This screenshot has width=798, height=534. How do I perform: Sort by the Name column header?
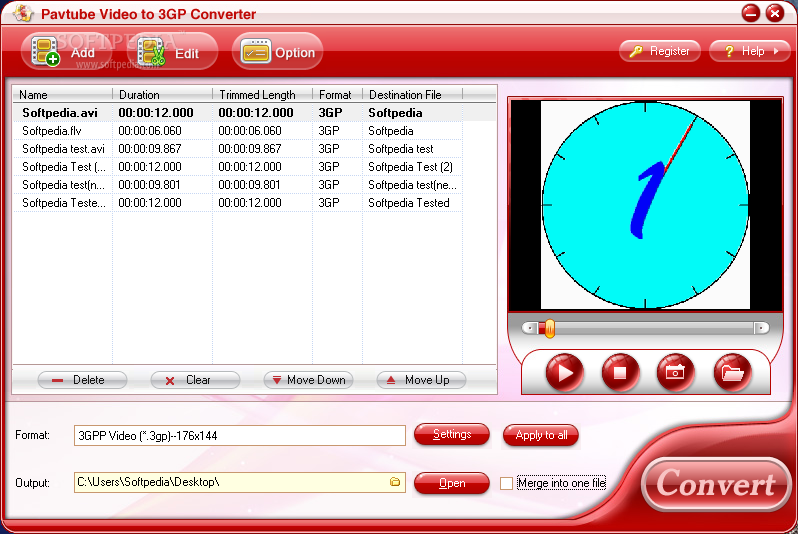click(x=62, y=95)
